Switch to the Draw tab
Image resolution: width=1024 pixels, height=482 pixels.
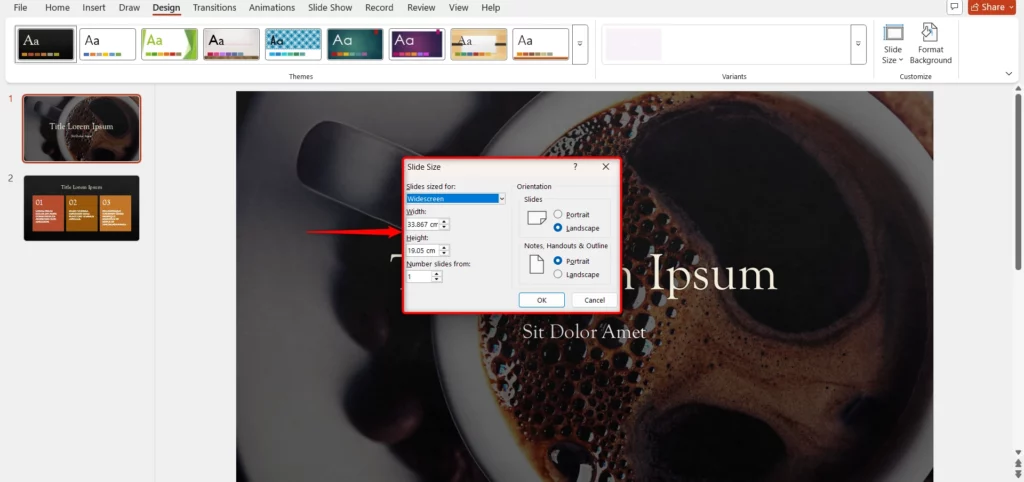click(130, 8)
